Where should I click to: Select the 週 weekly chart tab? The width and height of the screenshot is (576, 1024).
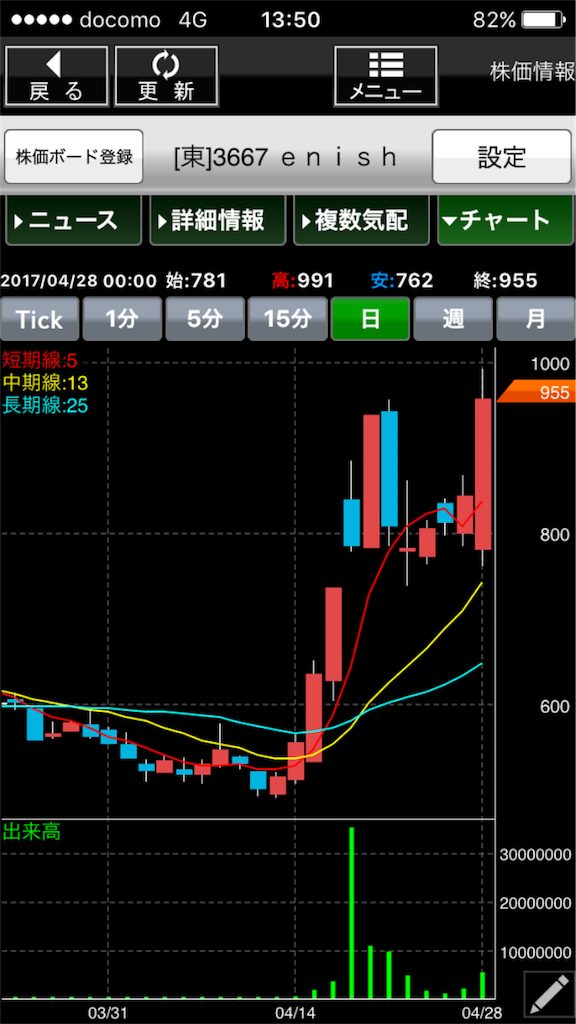(453, 319)
